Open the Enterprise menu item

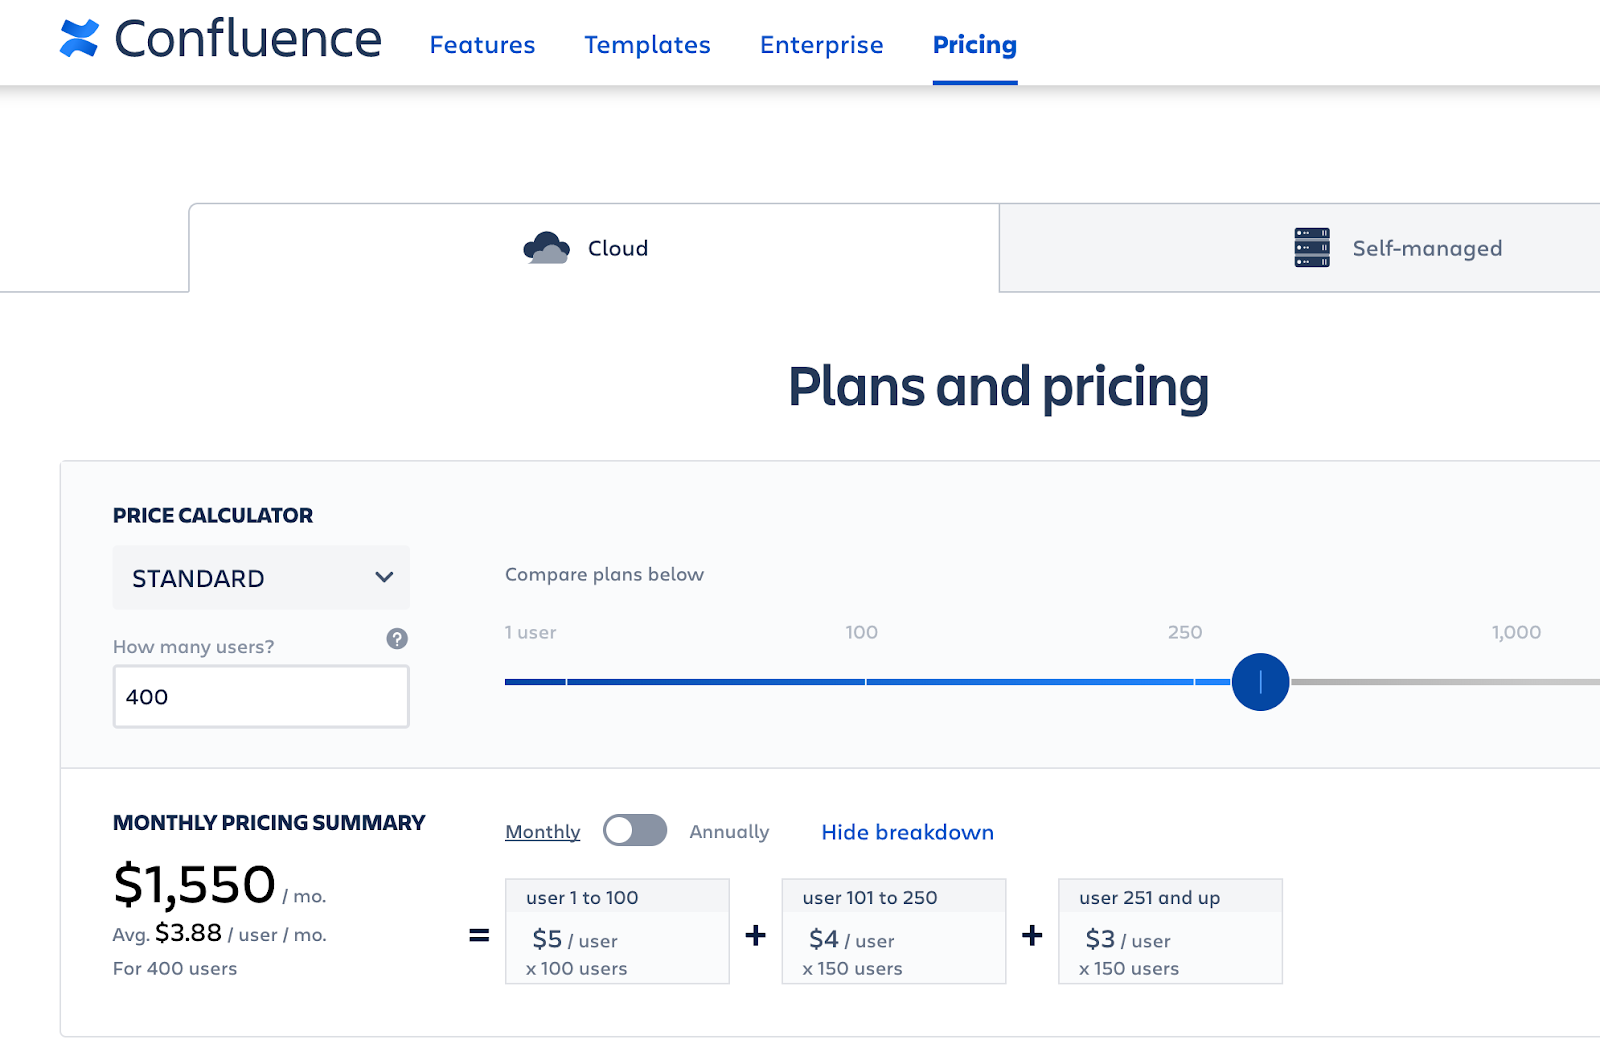(x=821, y=45)
